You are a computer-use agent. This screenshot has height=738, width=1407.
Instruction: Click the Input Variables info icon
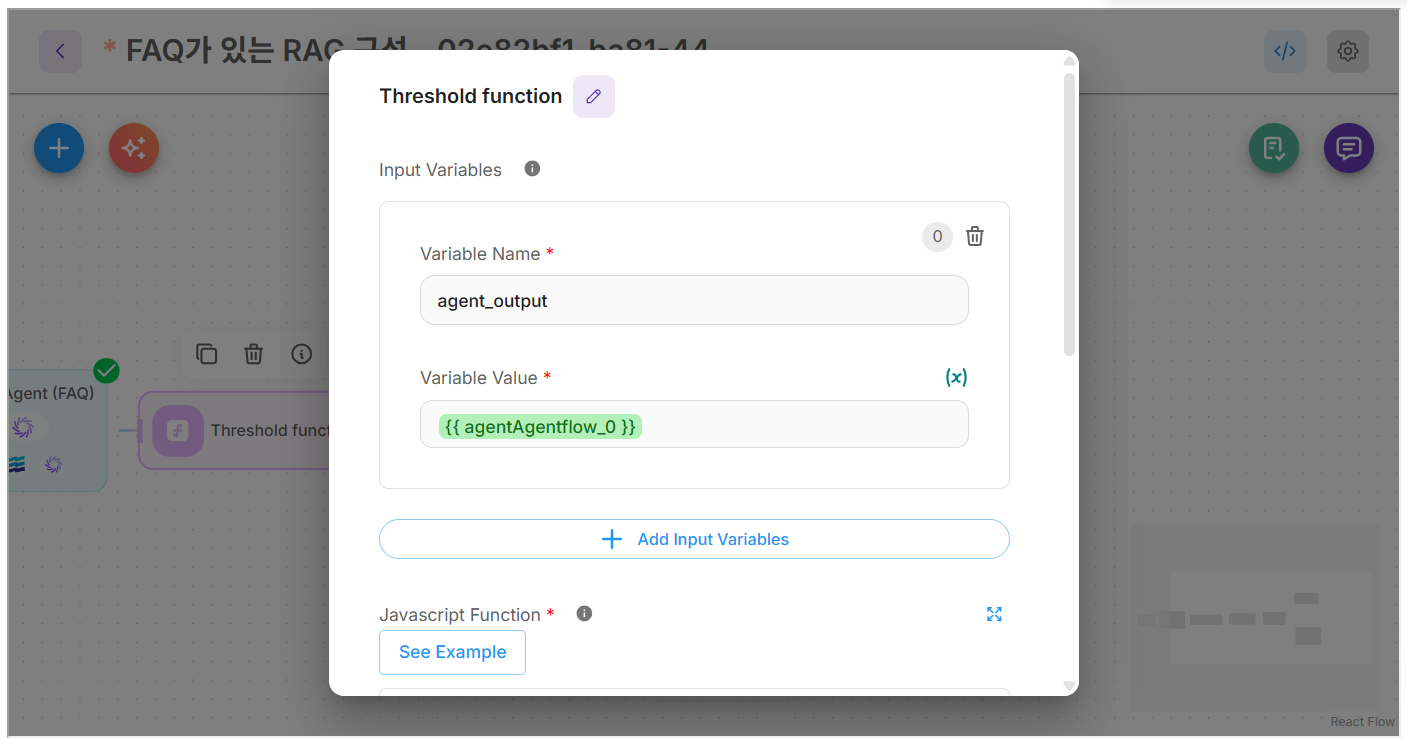532,169
